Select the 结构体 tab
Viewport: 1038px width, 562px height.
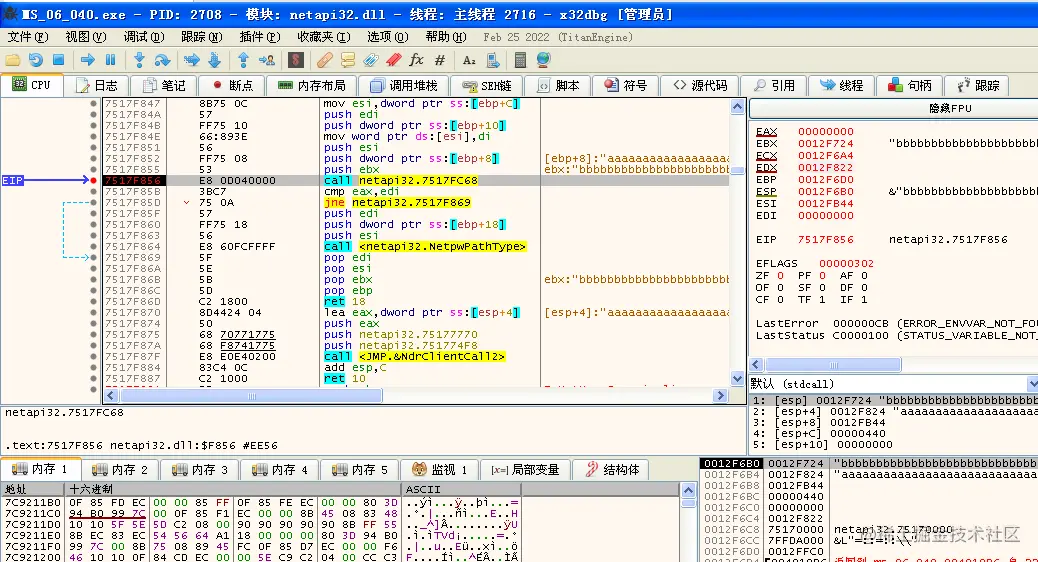tap(612, 469)
